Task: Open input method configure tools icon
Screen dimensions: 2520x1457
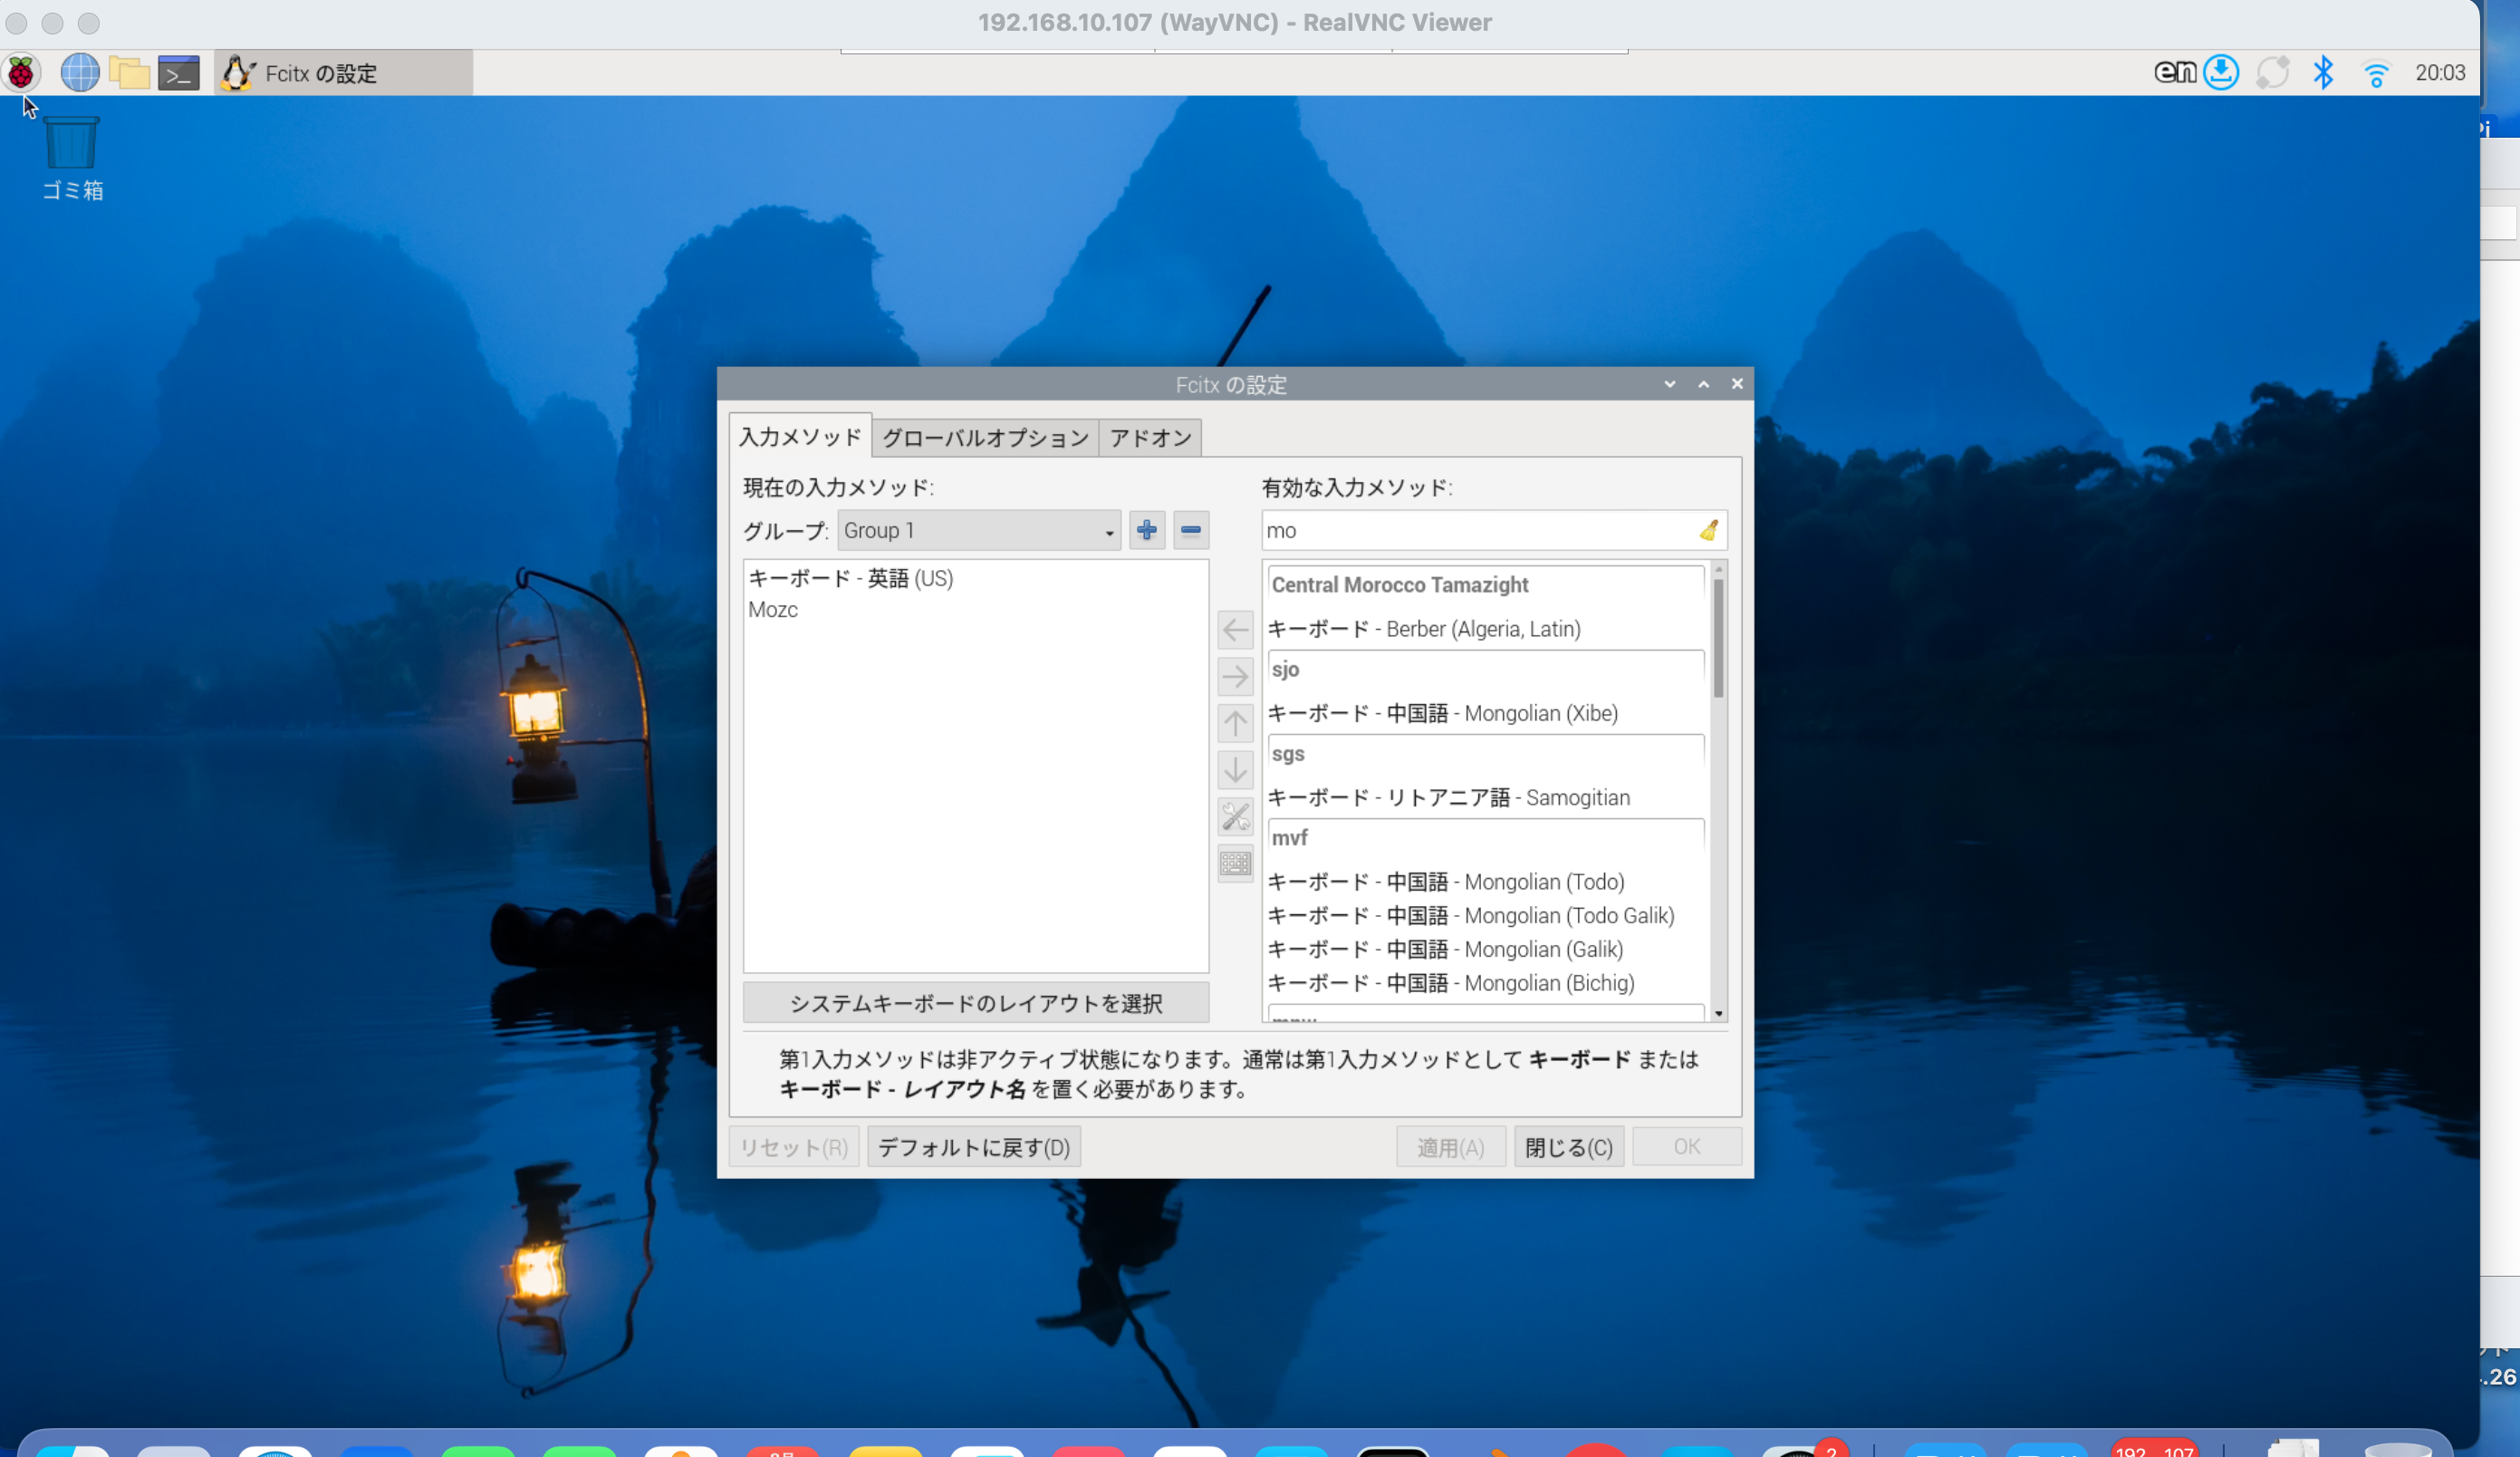Action: coord(1235,817)
